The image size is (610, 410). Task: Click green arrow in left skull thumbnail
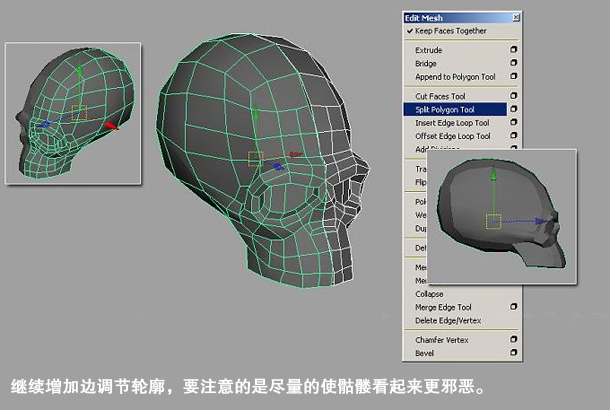[x=80, y=71]
